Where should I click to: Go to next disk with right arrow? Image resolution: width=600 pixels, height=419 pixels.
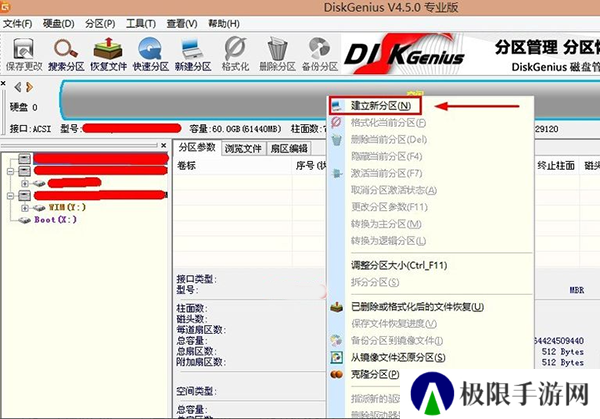tap(29, 87)
